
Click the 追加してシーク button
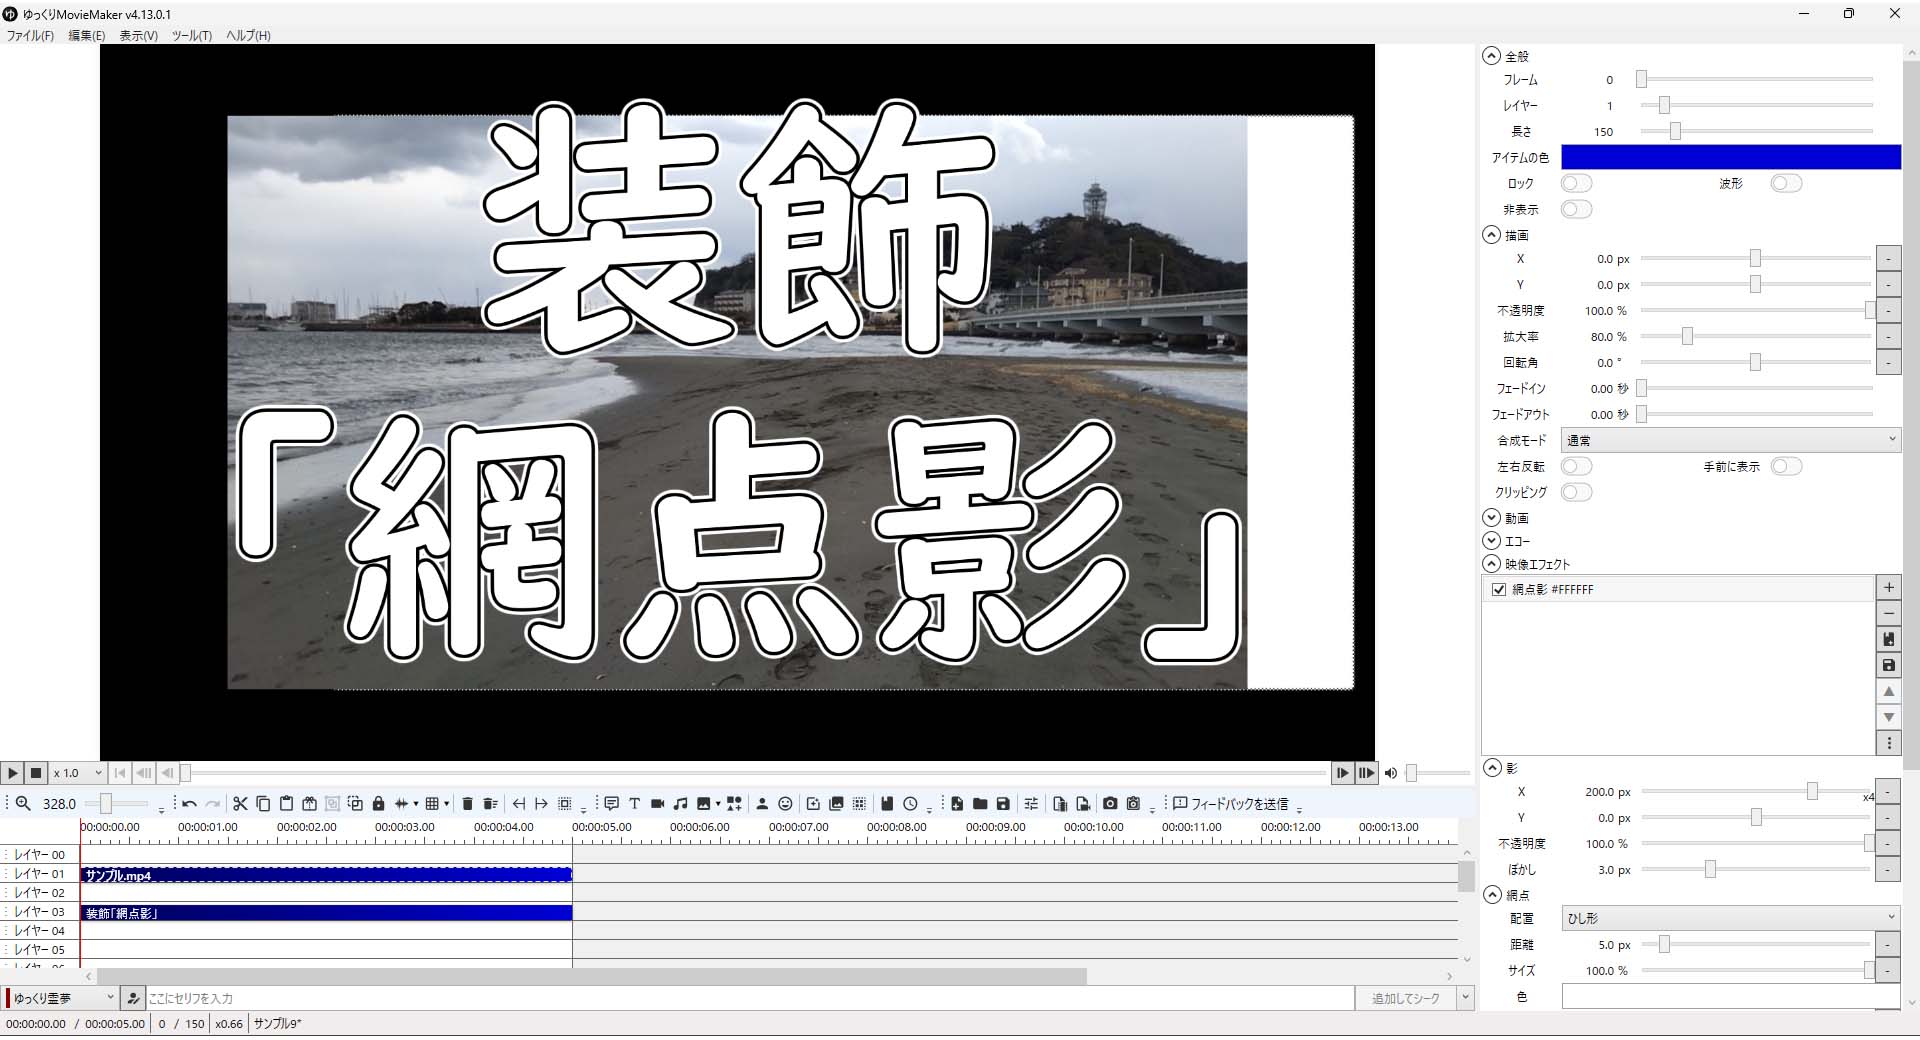pyautogui.click(x=1405, y=998)
